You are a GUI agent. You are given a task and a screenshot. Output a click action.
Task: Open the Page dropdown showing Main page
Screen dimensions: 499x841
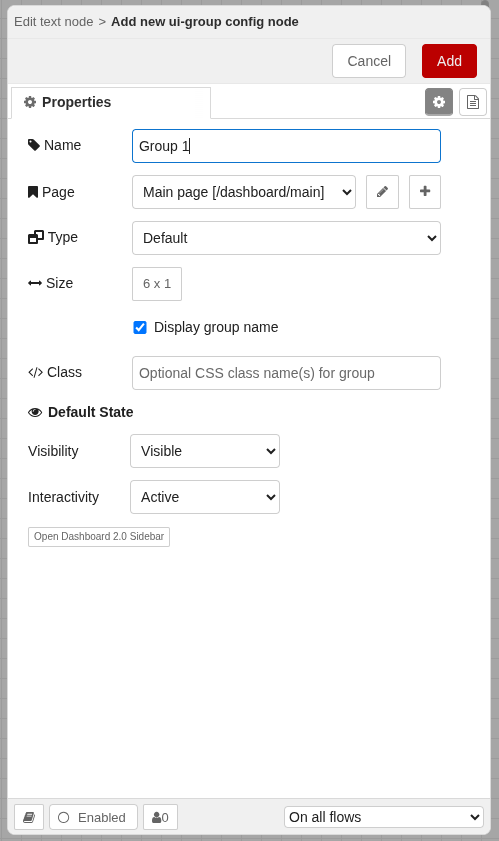(244, 192)
